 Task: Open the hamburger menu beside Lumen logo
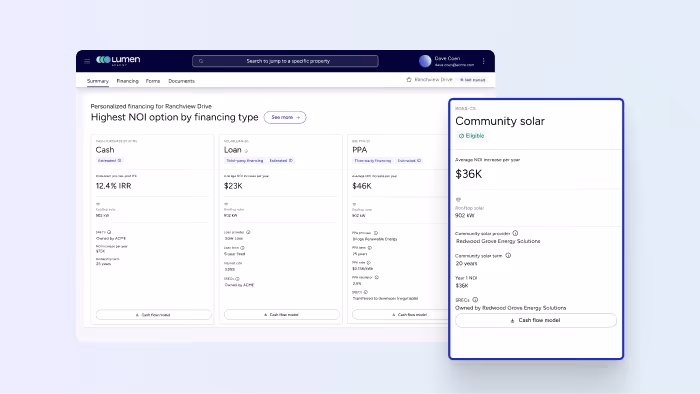87,61
